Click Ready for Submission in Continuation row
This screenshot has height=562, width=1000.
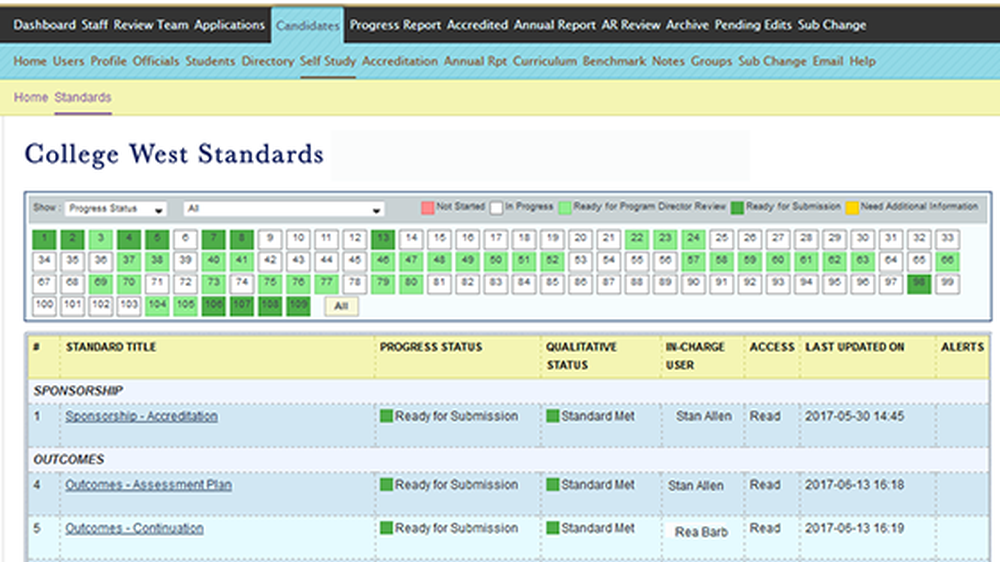point(449,528)
